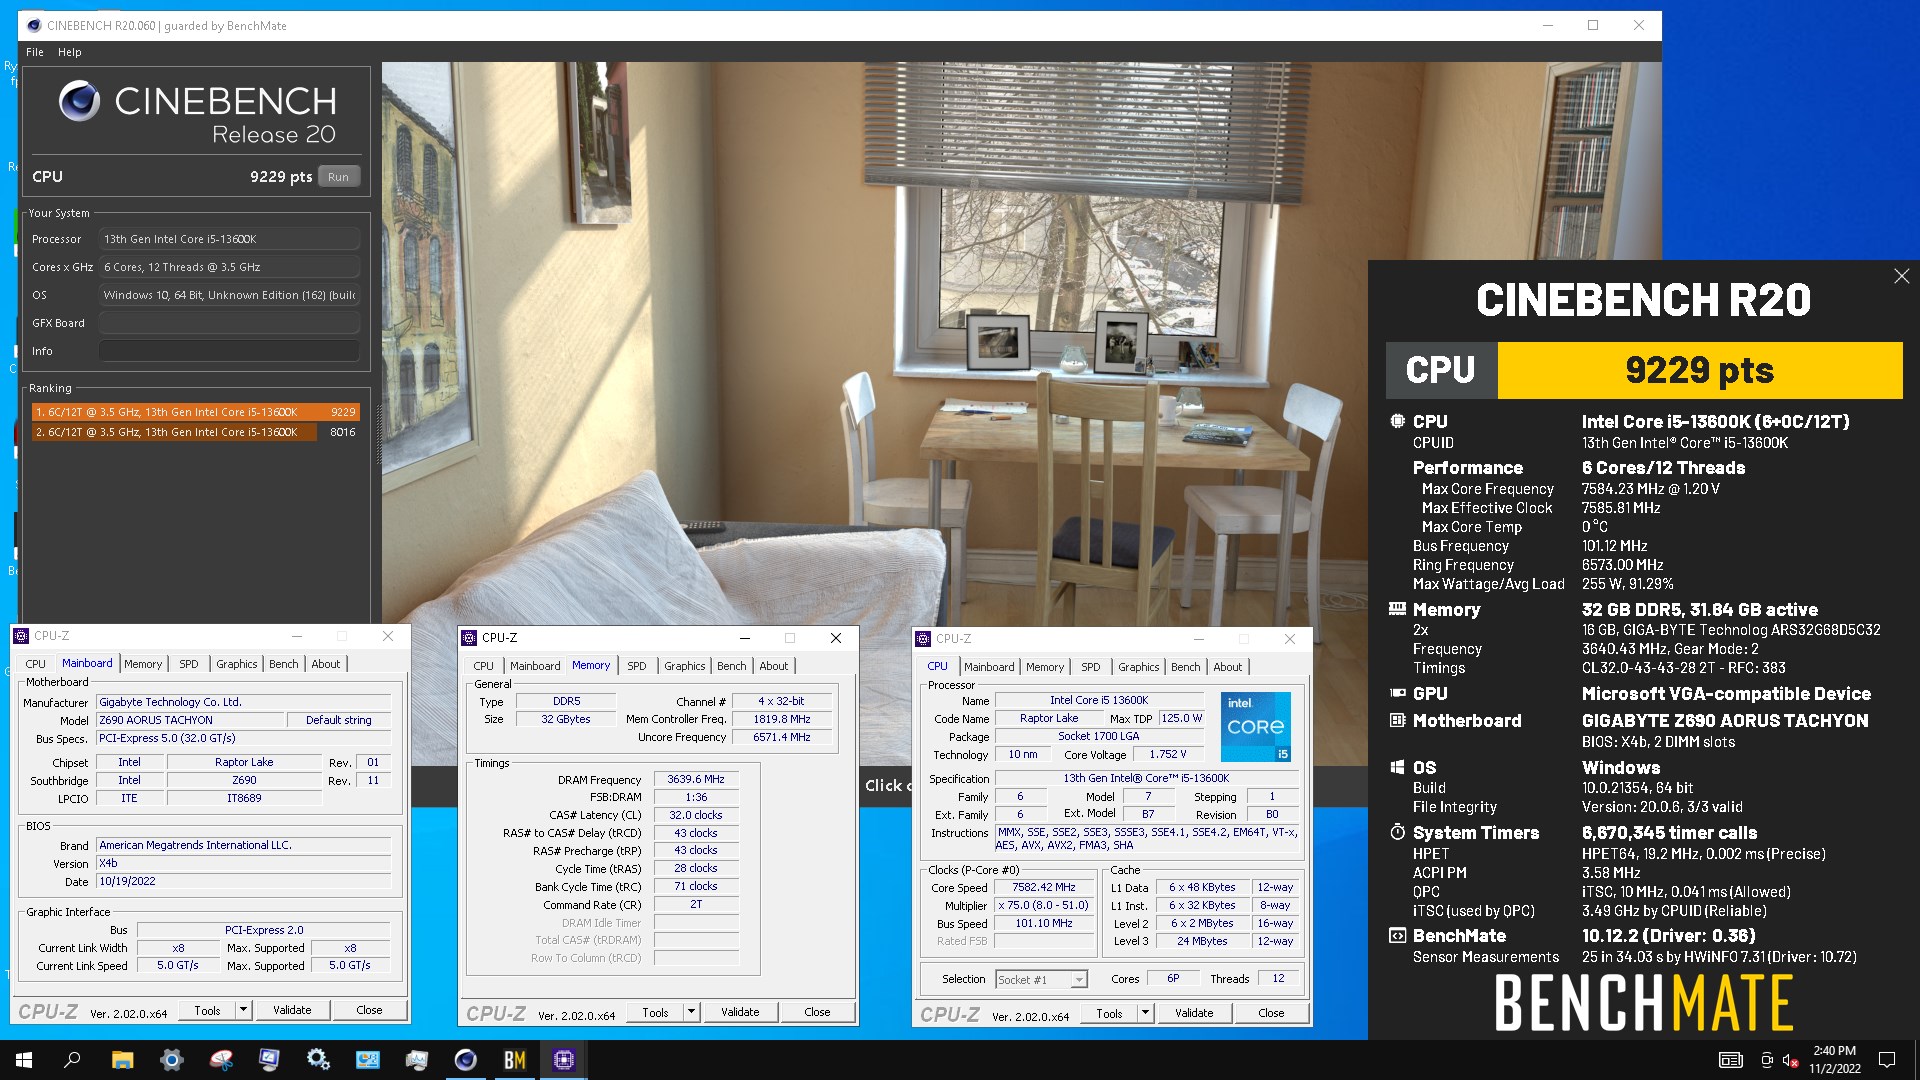Click the Windows OS icon in BenchMate panel

pos(1398,767)
